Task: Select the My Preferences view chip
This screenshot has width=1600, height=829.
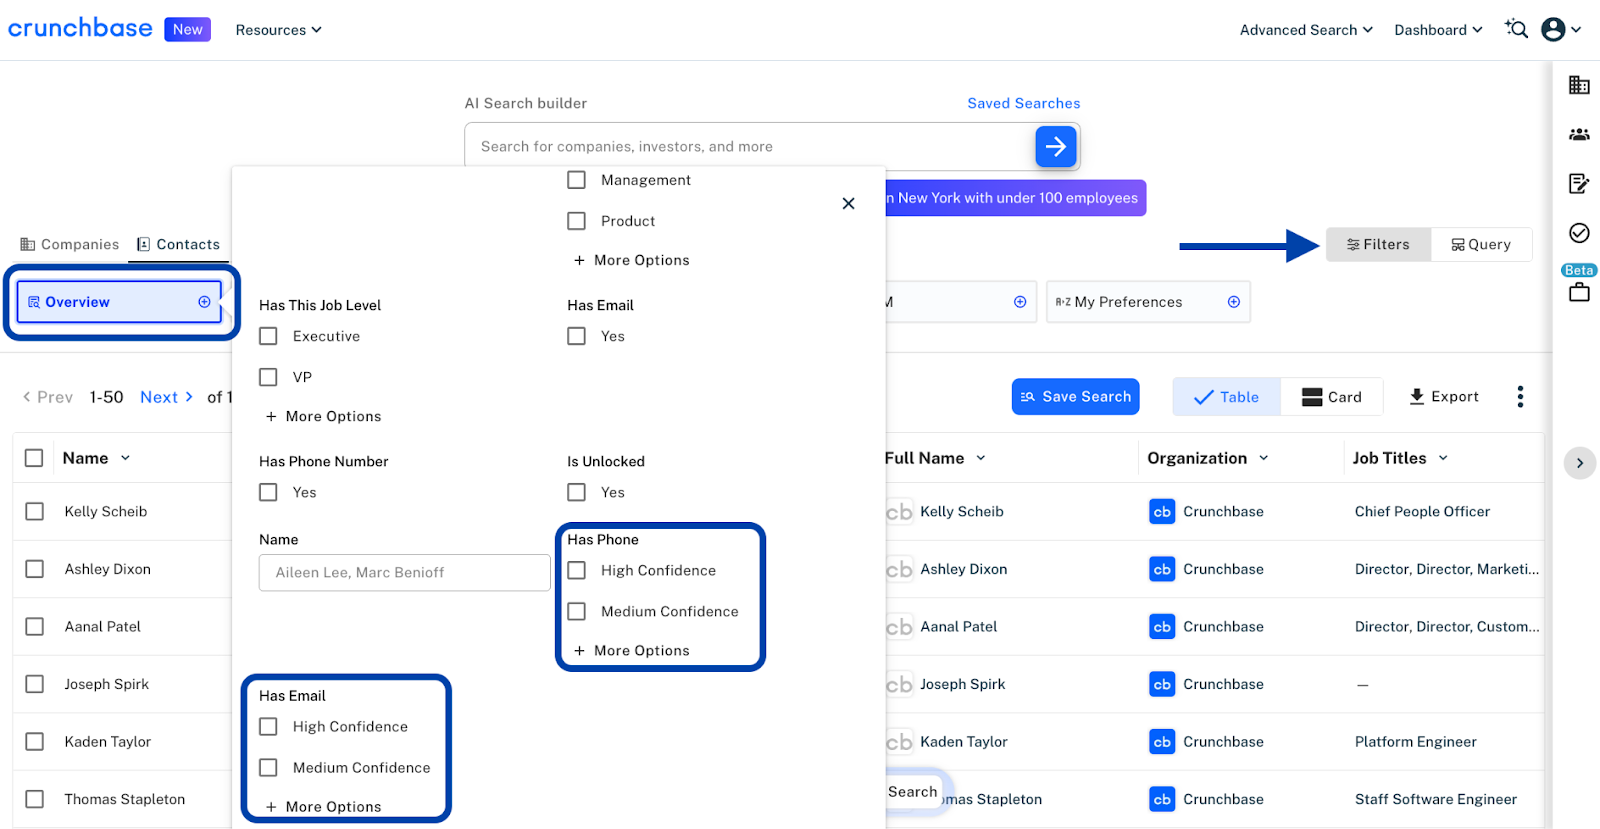Action: tap(1148, 302)
